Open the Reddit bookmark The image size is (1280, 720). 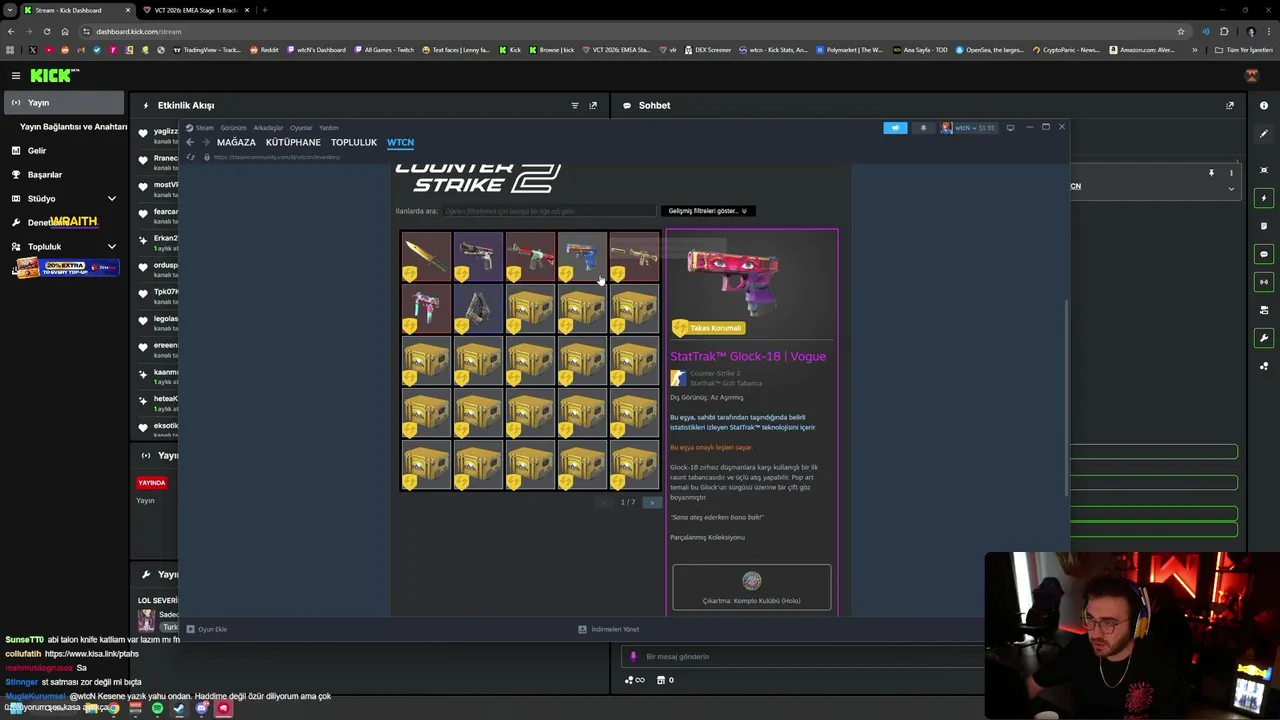265,50
